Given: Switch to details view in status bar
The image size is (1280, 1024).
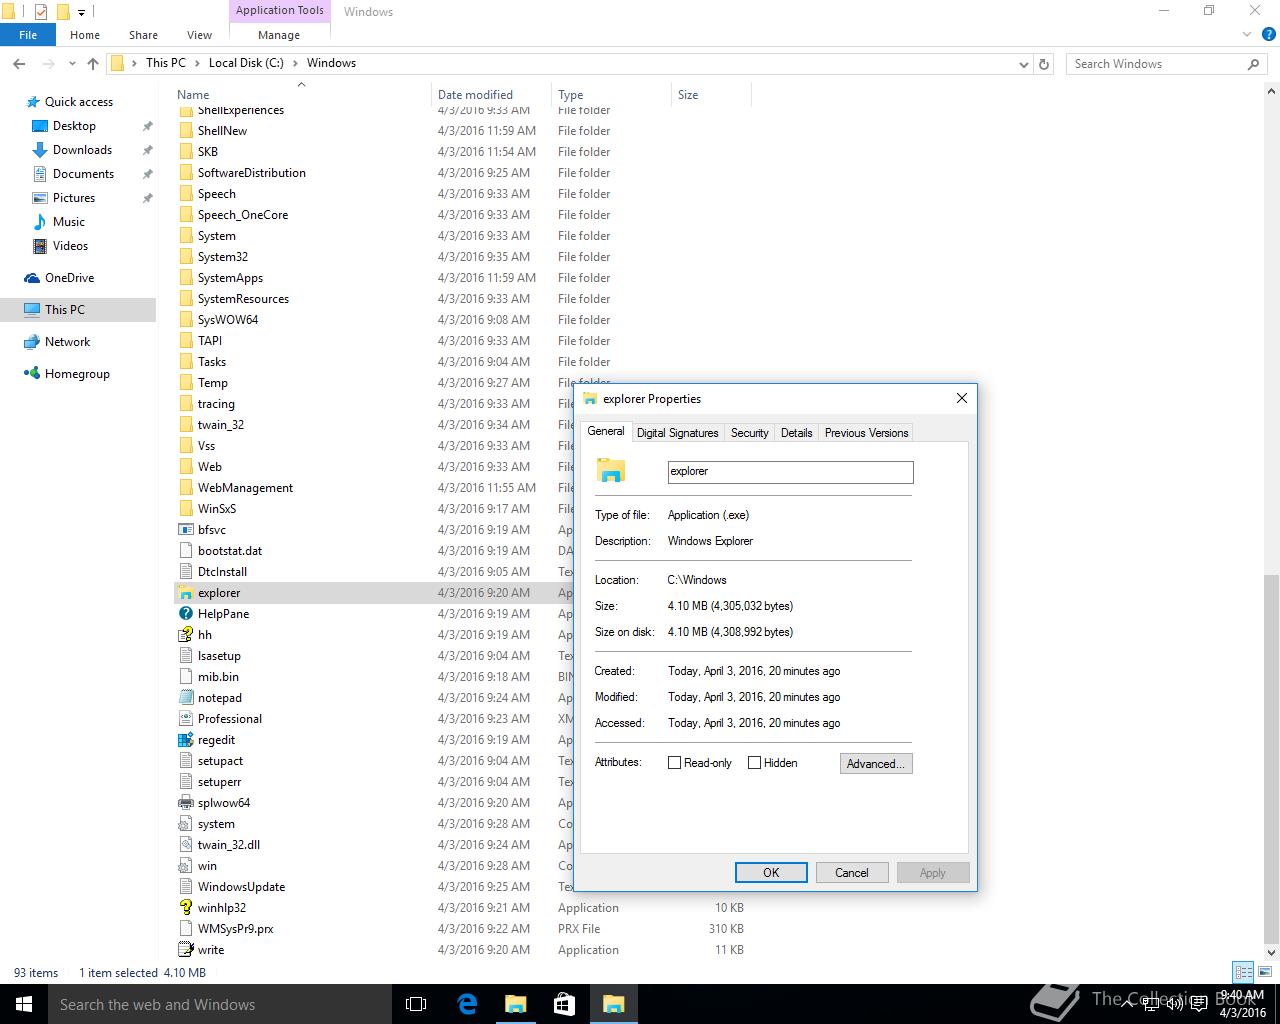Looking at the screenshot, I should pos(1243,972).
